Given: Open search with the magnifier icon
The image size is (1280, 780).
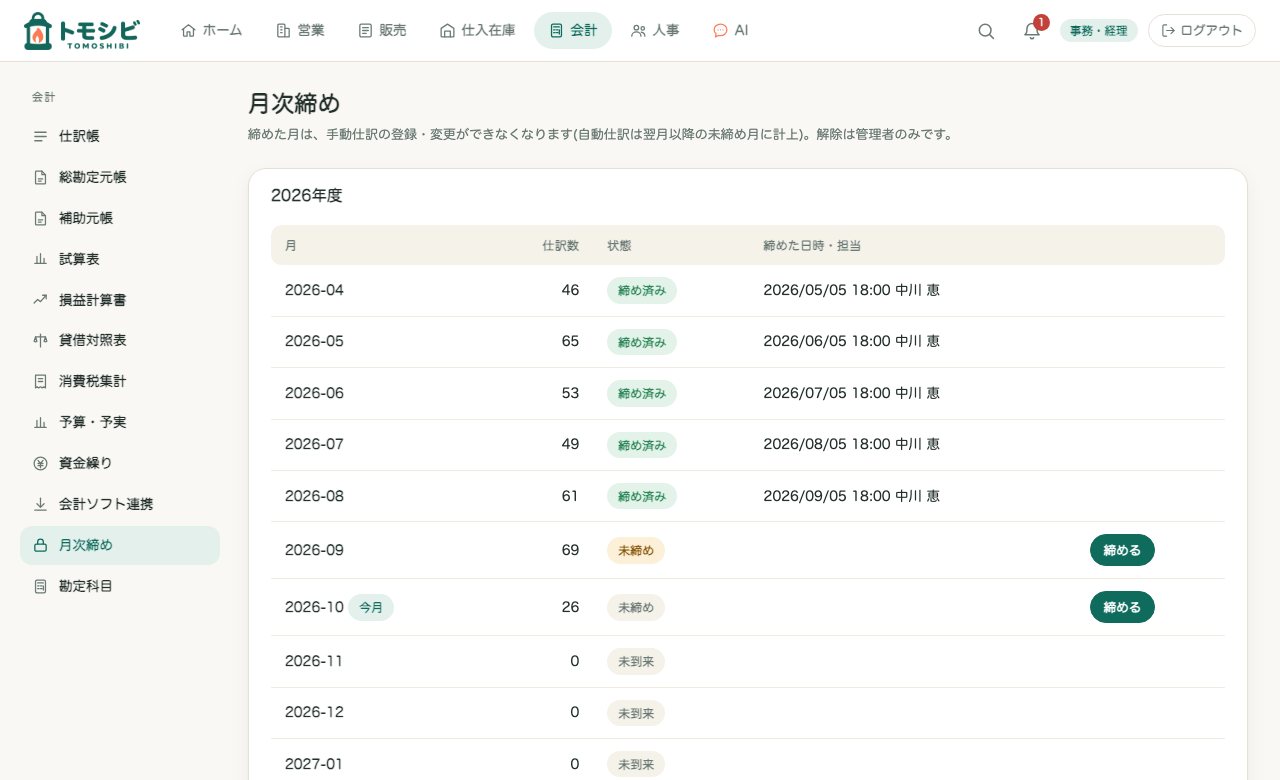Looking at the screenshot, I should (986, 31).
